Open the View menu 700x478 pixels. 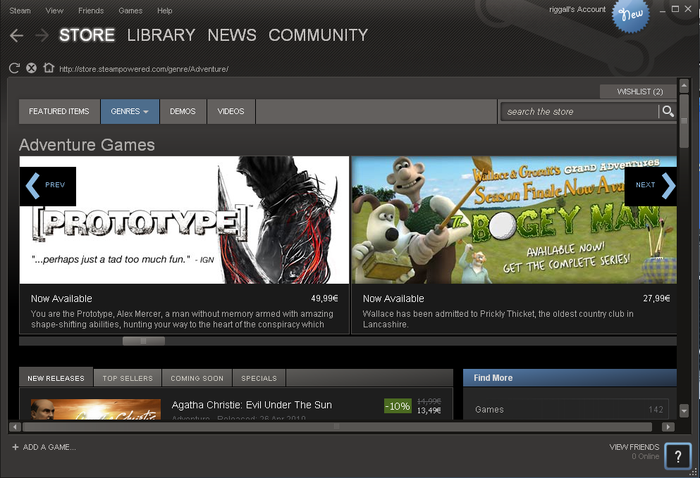pyautogui.click(x=54, y=11)
